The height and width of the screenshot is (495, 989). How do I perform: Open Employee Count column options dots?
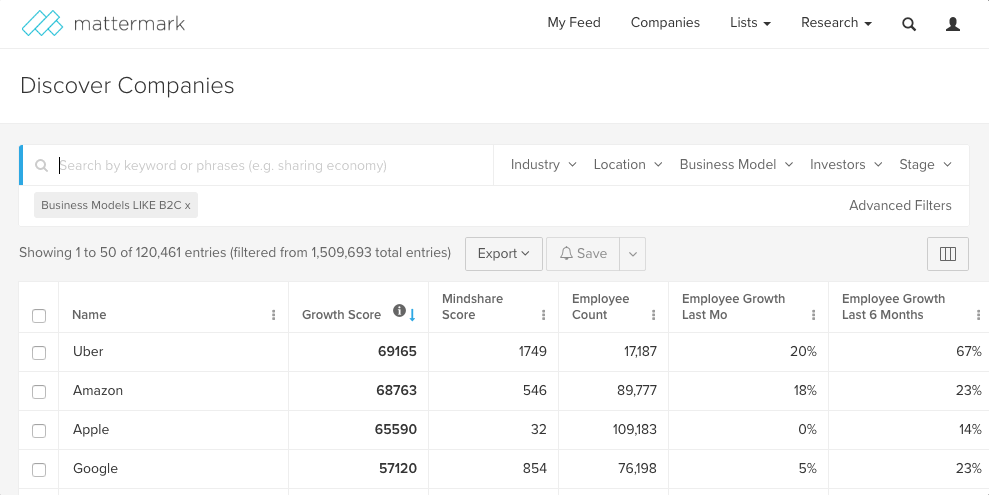(x=653, y=315)
